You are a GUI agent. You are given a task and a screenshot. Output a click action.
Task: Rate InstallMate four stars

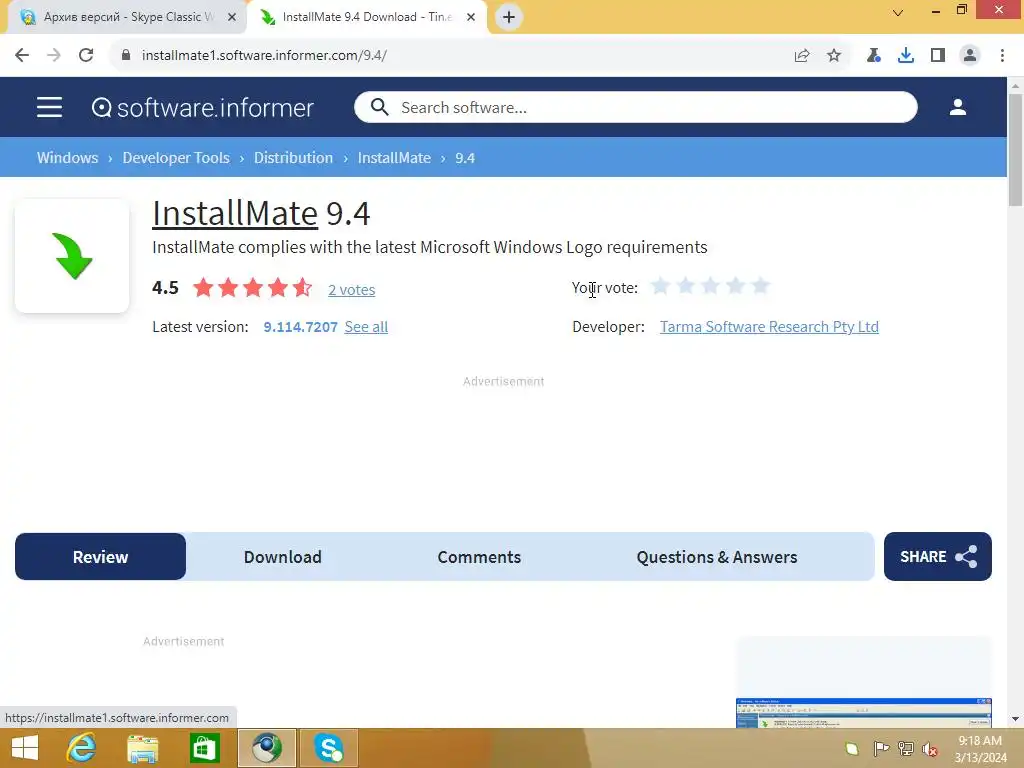pos(735,286)
